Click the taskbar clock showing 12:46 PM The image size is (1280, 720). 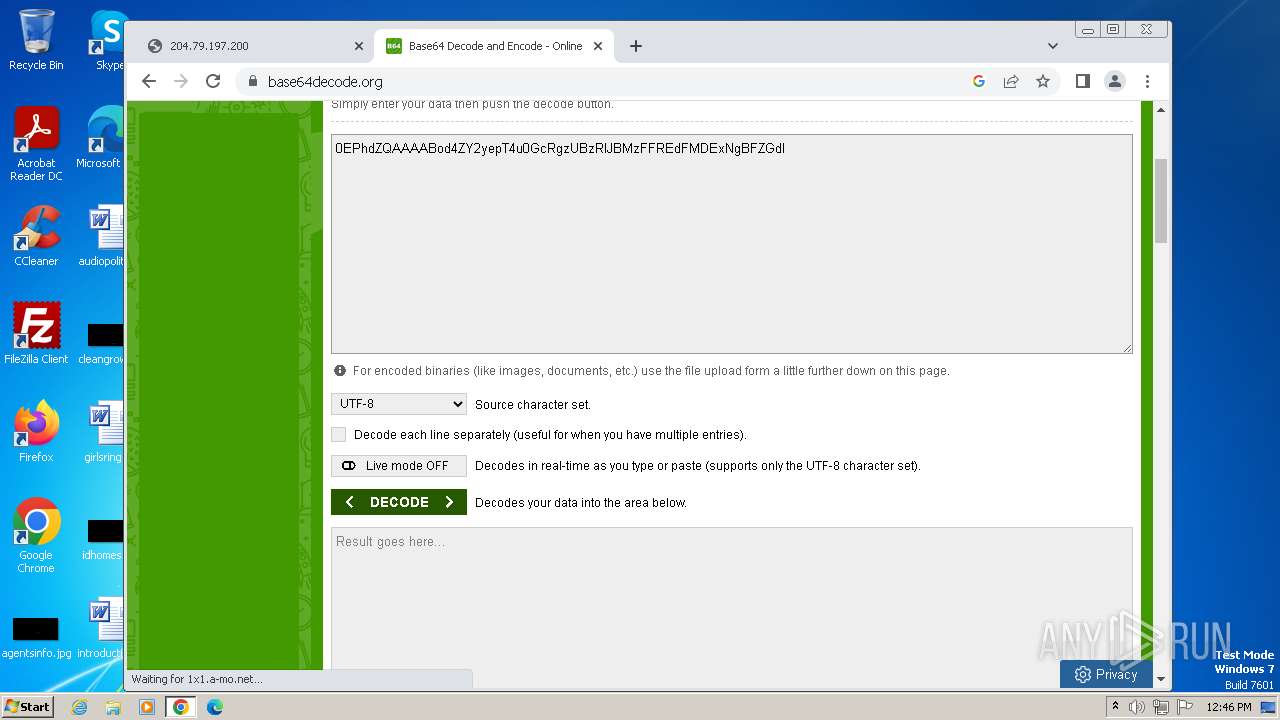point(1229,707)
